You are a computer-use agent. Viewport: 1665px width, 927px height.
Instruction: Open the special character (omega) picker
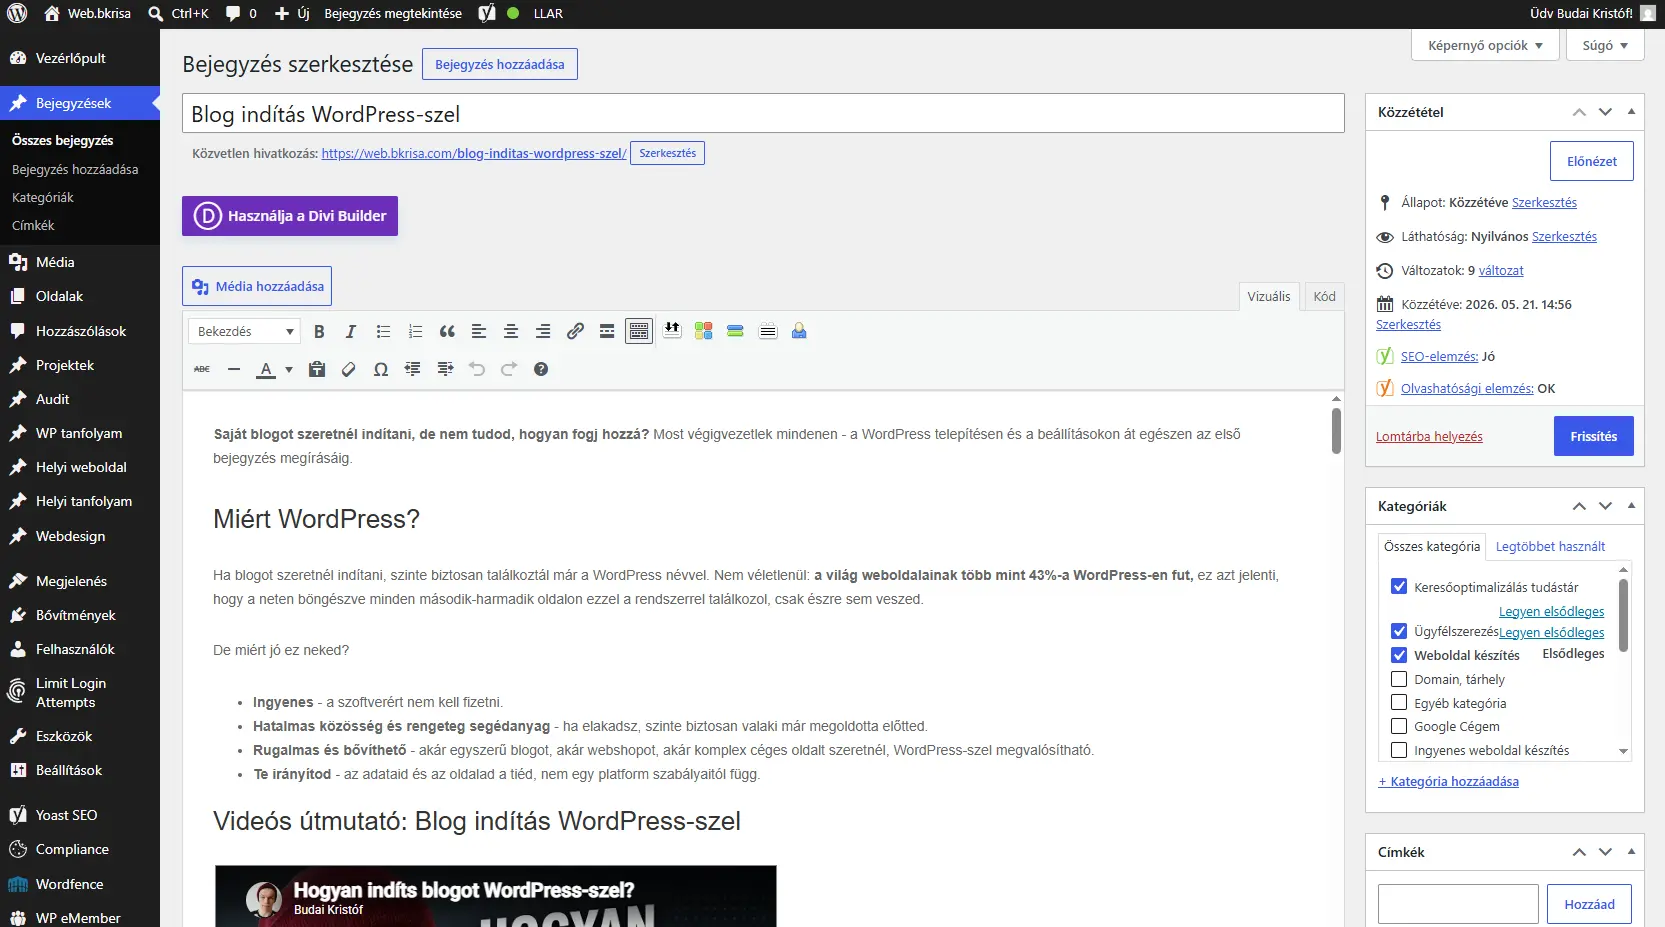[381, 369]
